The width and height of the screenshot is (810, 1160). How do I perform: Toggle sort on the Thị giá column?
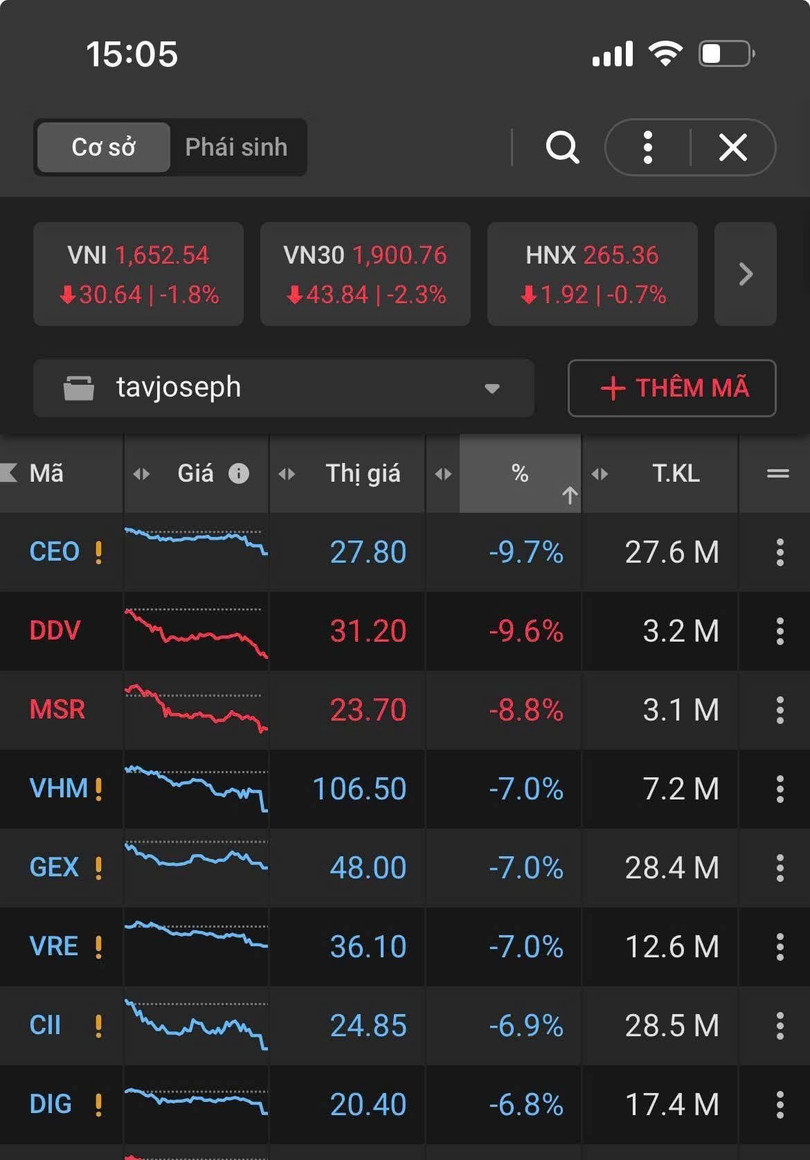(x=362, y=474)
